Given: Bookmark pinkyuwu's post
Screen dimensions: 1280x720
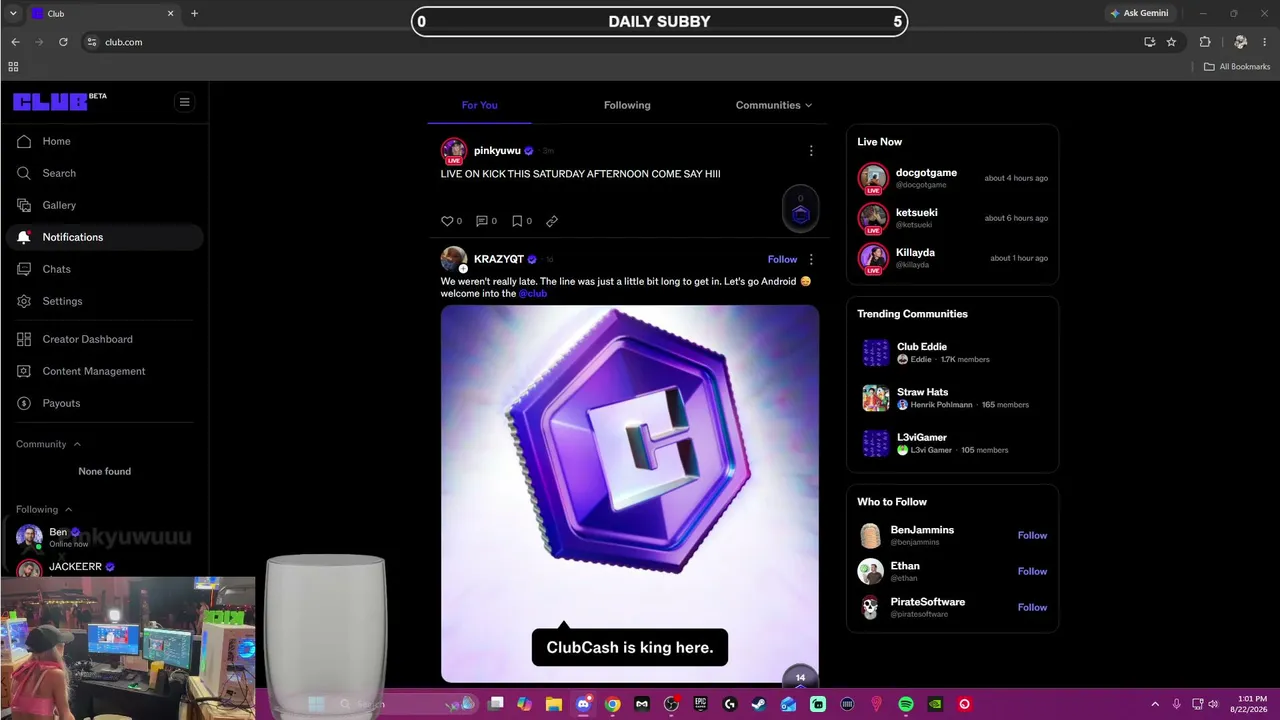Looking at the screenshot, I should tap(517, 221).
